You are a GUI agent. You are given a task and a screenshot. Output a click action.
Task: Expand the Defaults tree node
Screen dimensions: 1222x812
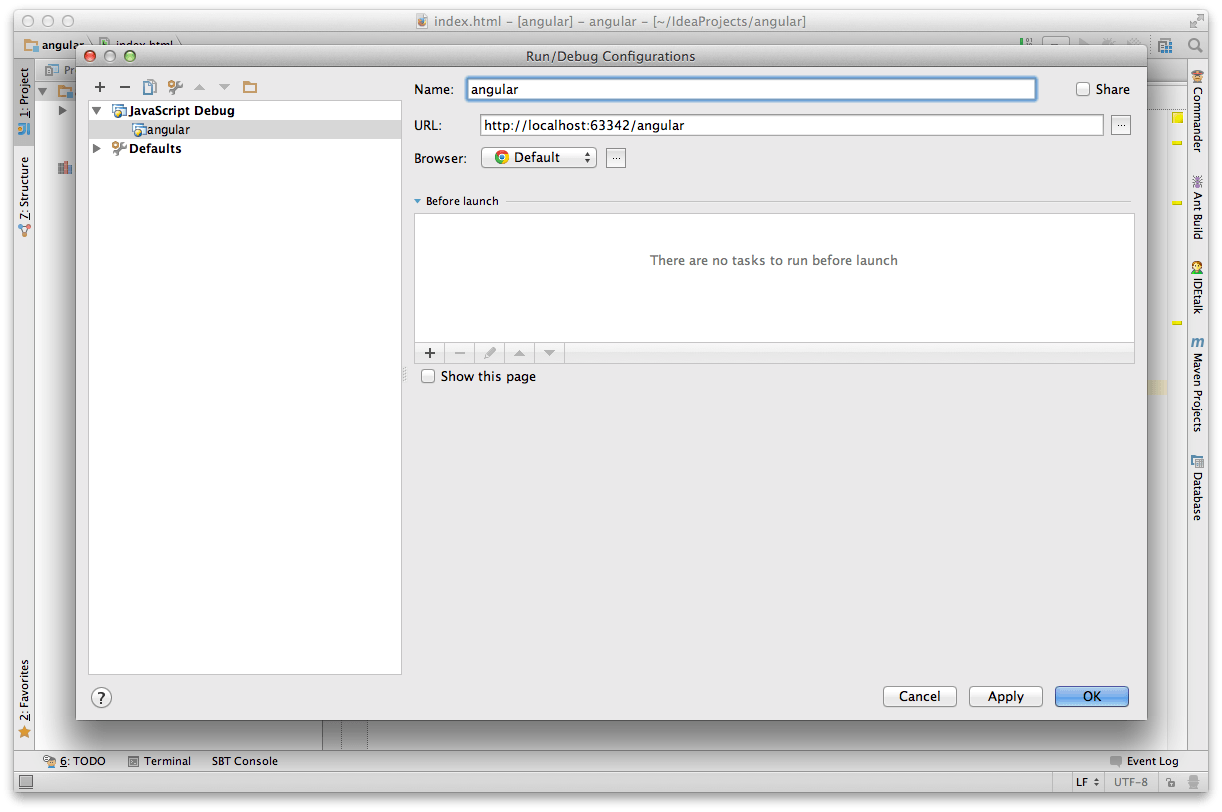[x=97, y=149]
